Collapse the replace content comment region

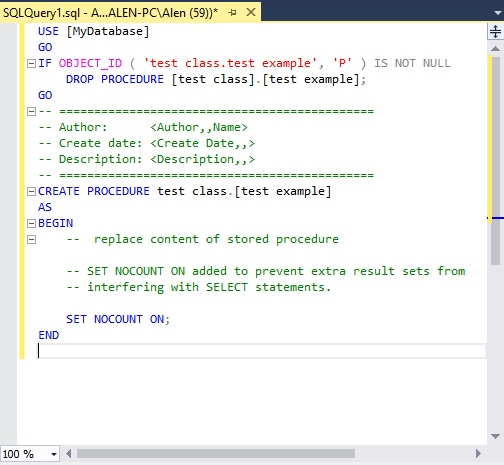pyautogui.click(x=31, y=239)
